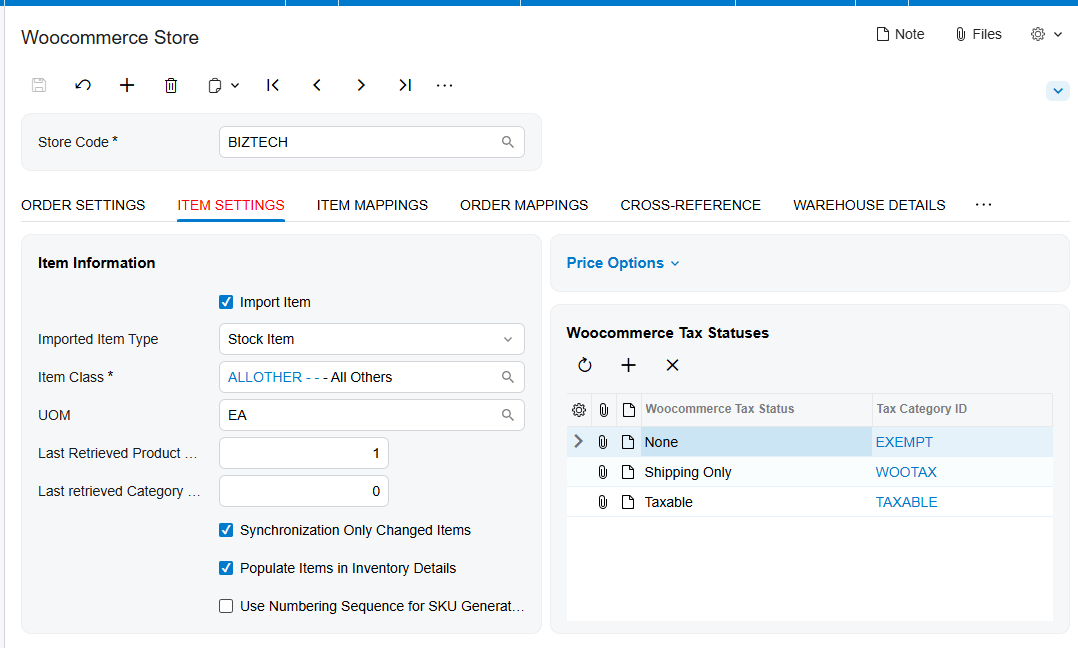Add a tax status row

pos(628,365)
